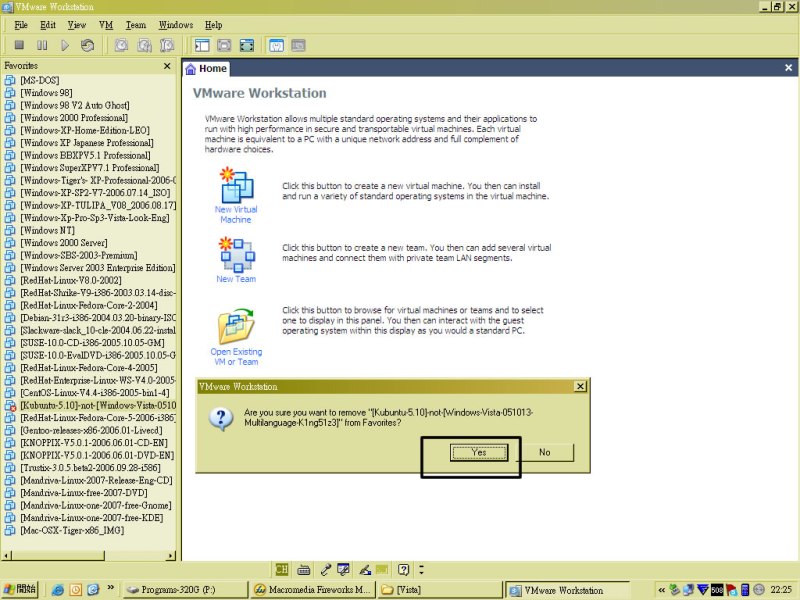Switch to Programs-320G (P:) taskbar window
800x600 pixels.
pos(185,589)
